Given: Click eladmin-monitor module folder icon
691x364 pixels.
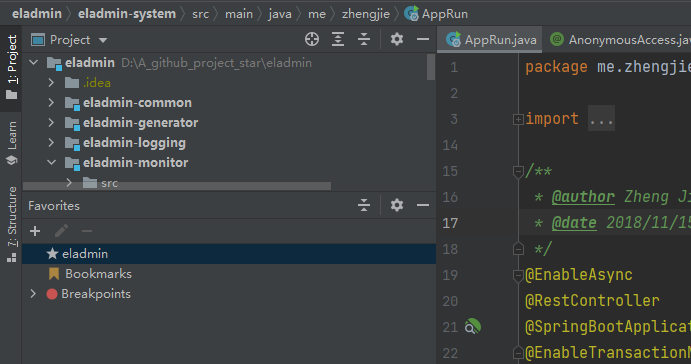Looking at the screenshot, I should (72, 163).
